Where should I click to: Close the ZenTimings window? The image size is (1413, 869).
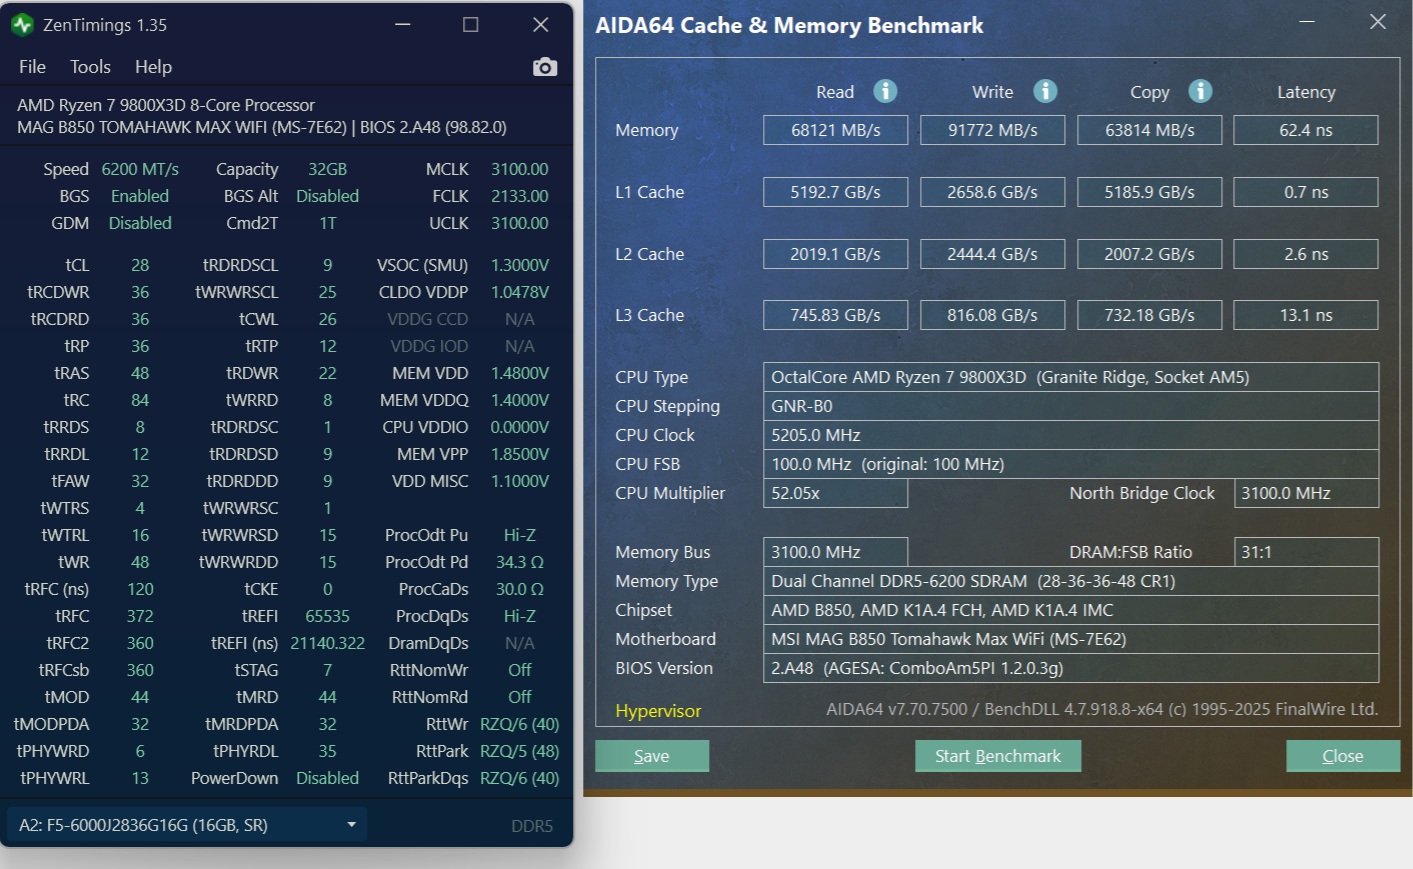point(541,25)
